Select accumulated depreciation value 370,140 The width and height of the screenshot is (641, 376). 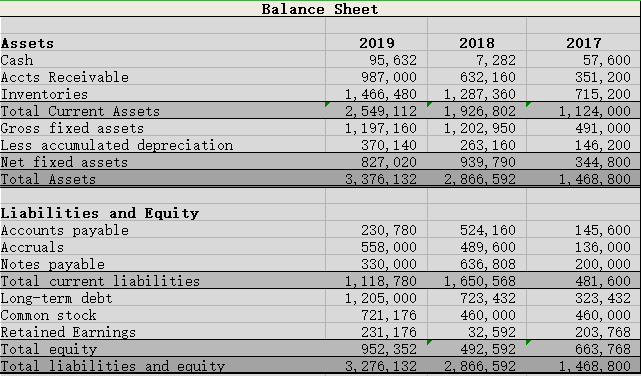(x=389, y=145)
